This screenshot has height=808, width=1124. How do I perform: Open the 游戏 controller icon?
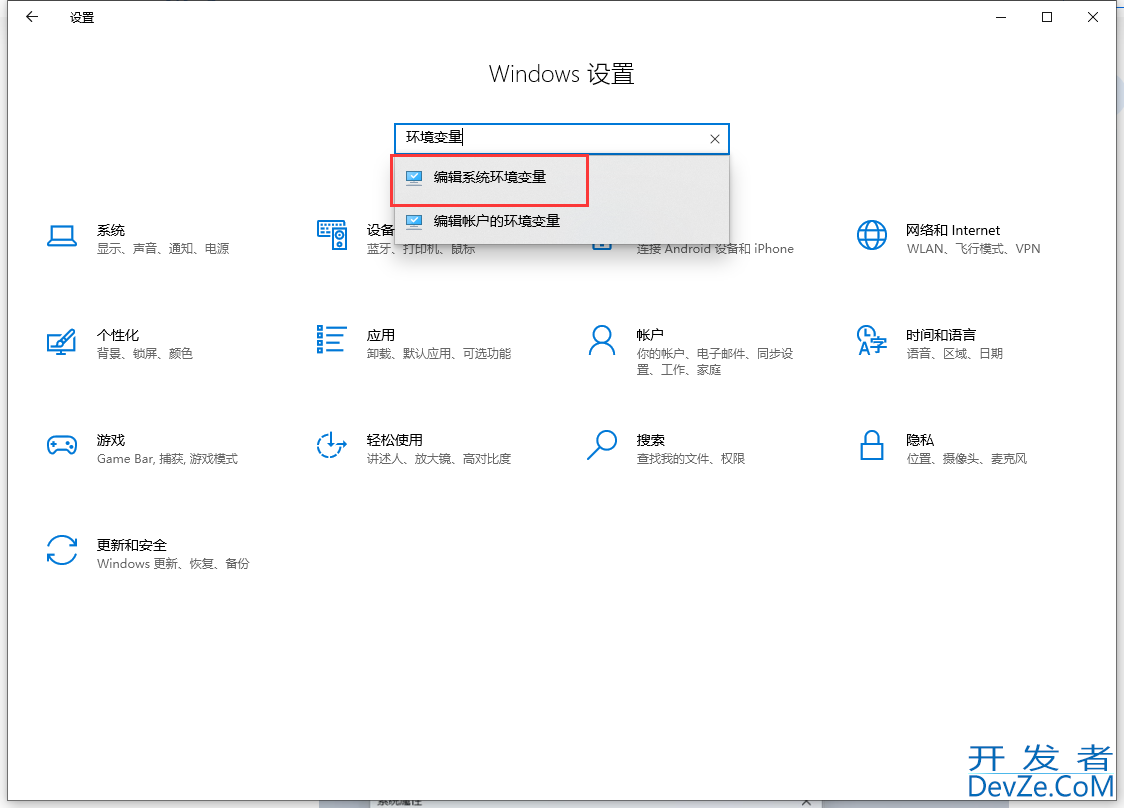point(62,445)
